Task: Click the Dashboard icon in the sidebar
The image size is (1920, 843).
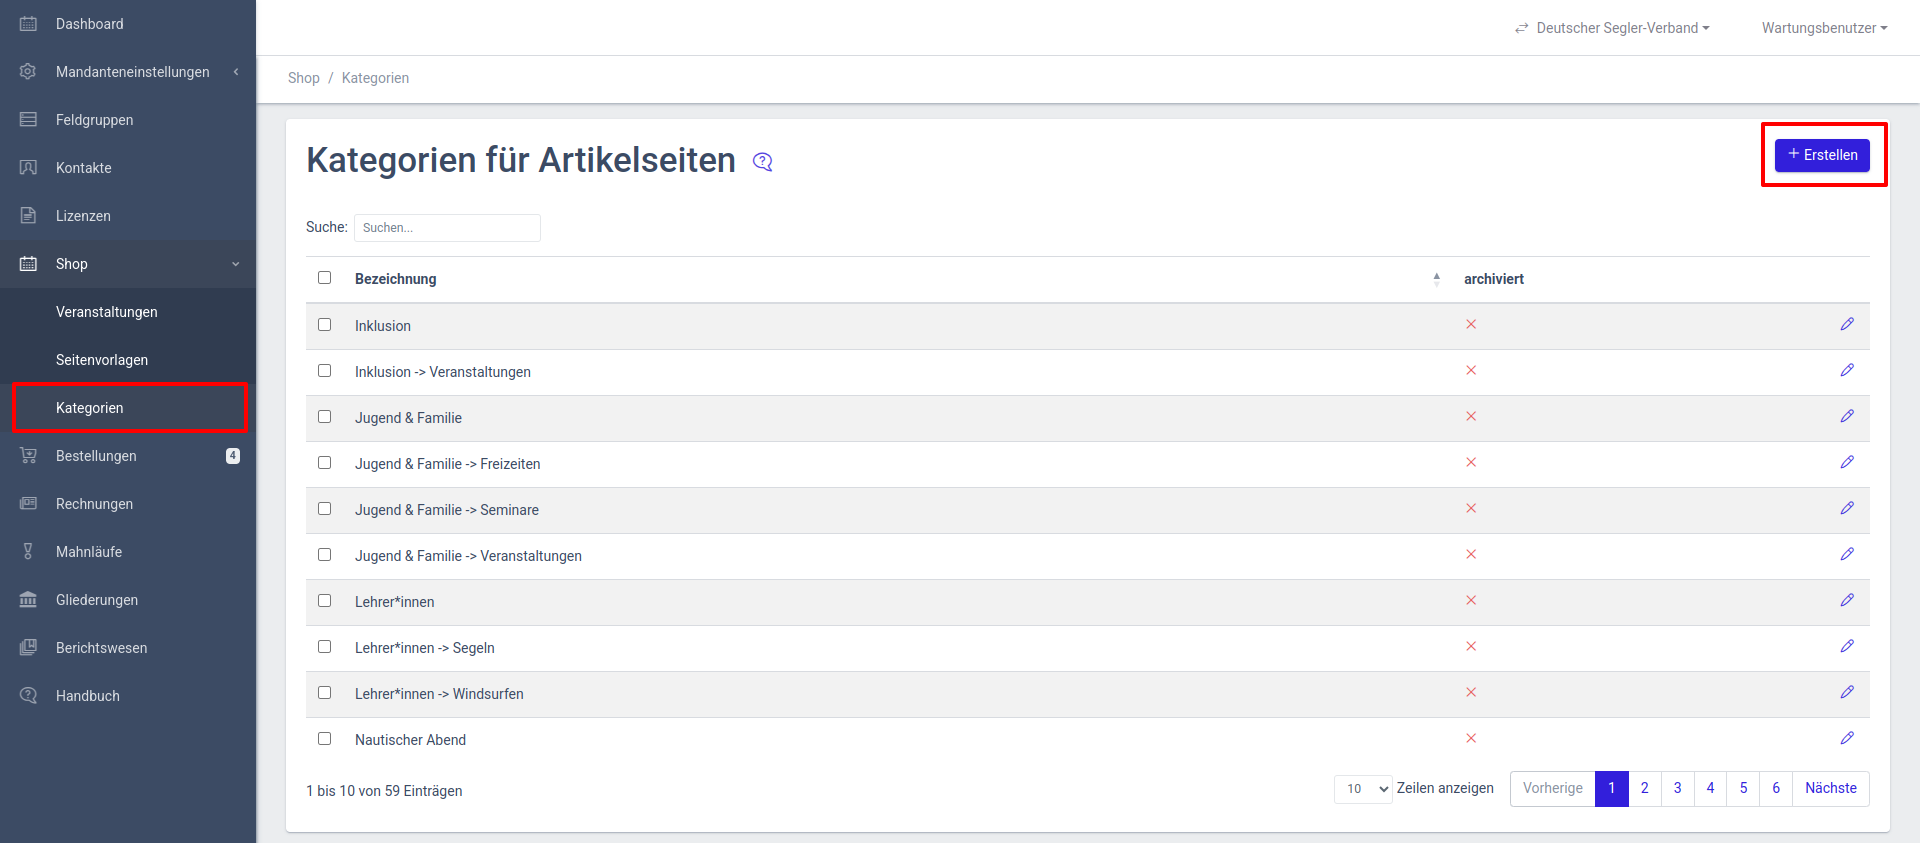Action: [x=28, y=24]
